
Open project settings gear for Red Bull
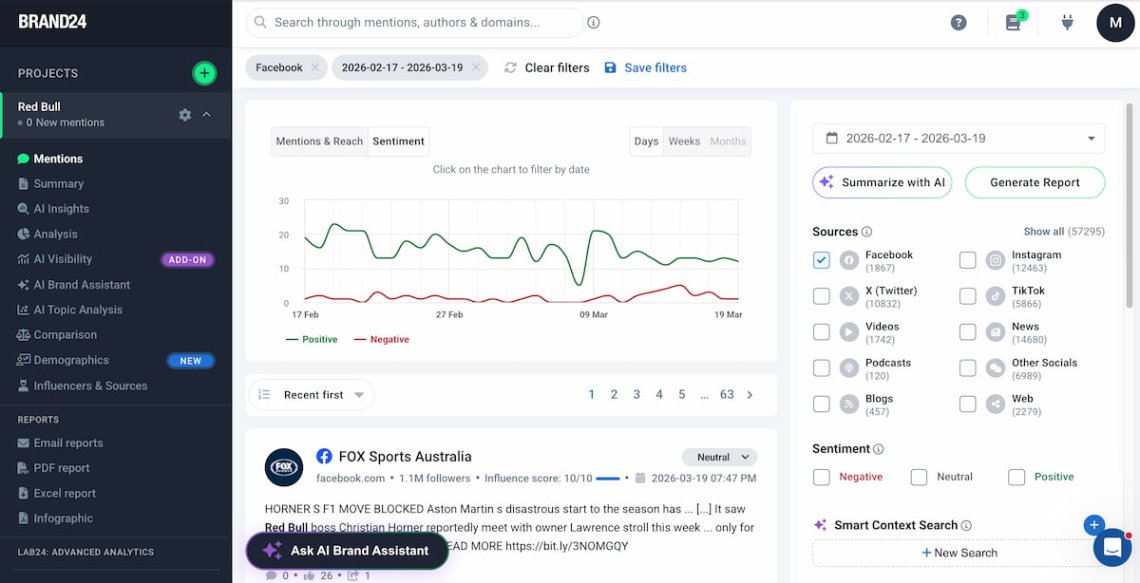click(x=185, y=114)
